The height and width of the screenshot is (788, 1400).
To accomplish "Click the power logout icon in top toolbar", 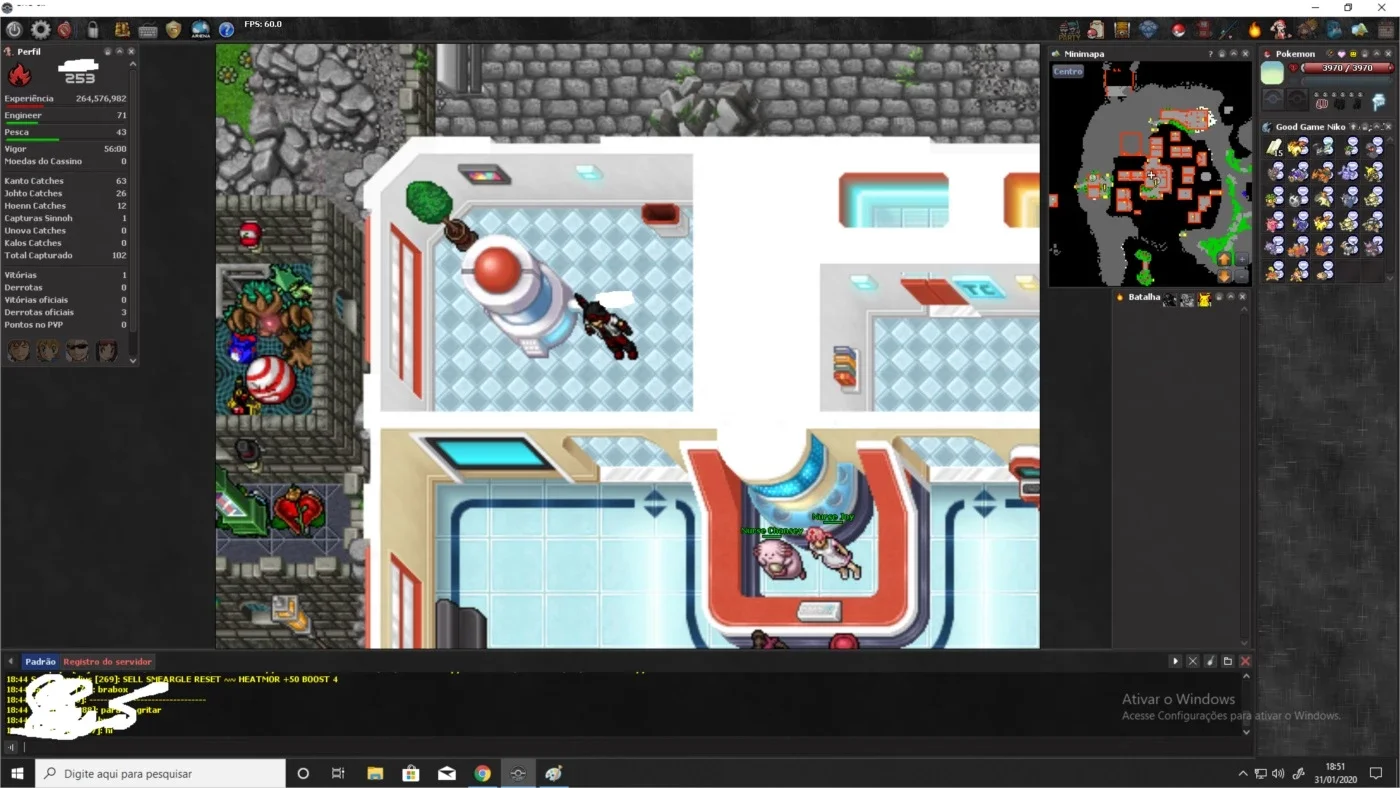I will click(x=14, y=30).
